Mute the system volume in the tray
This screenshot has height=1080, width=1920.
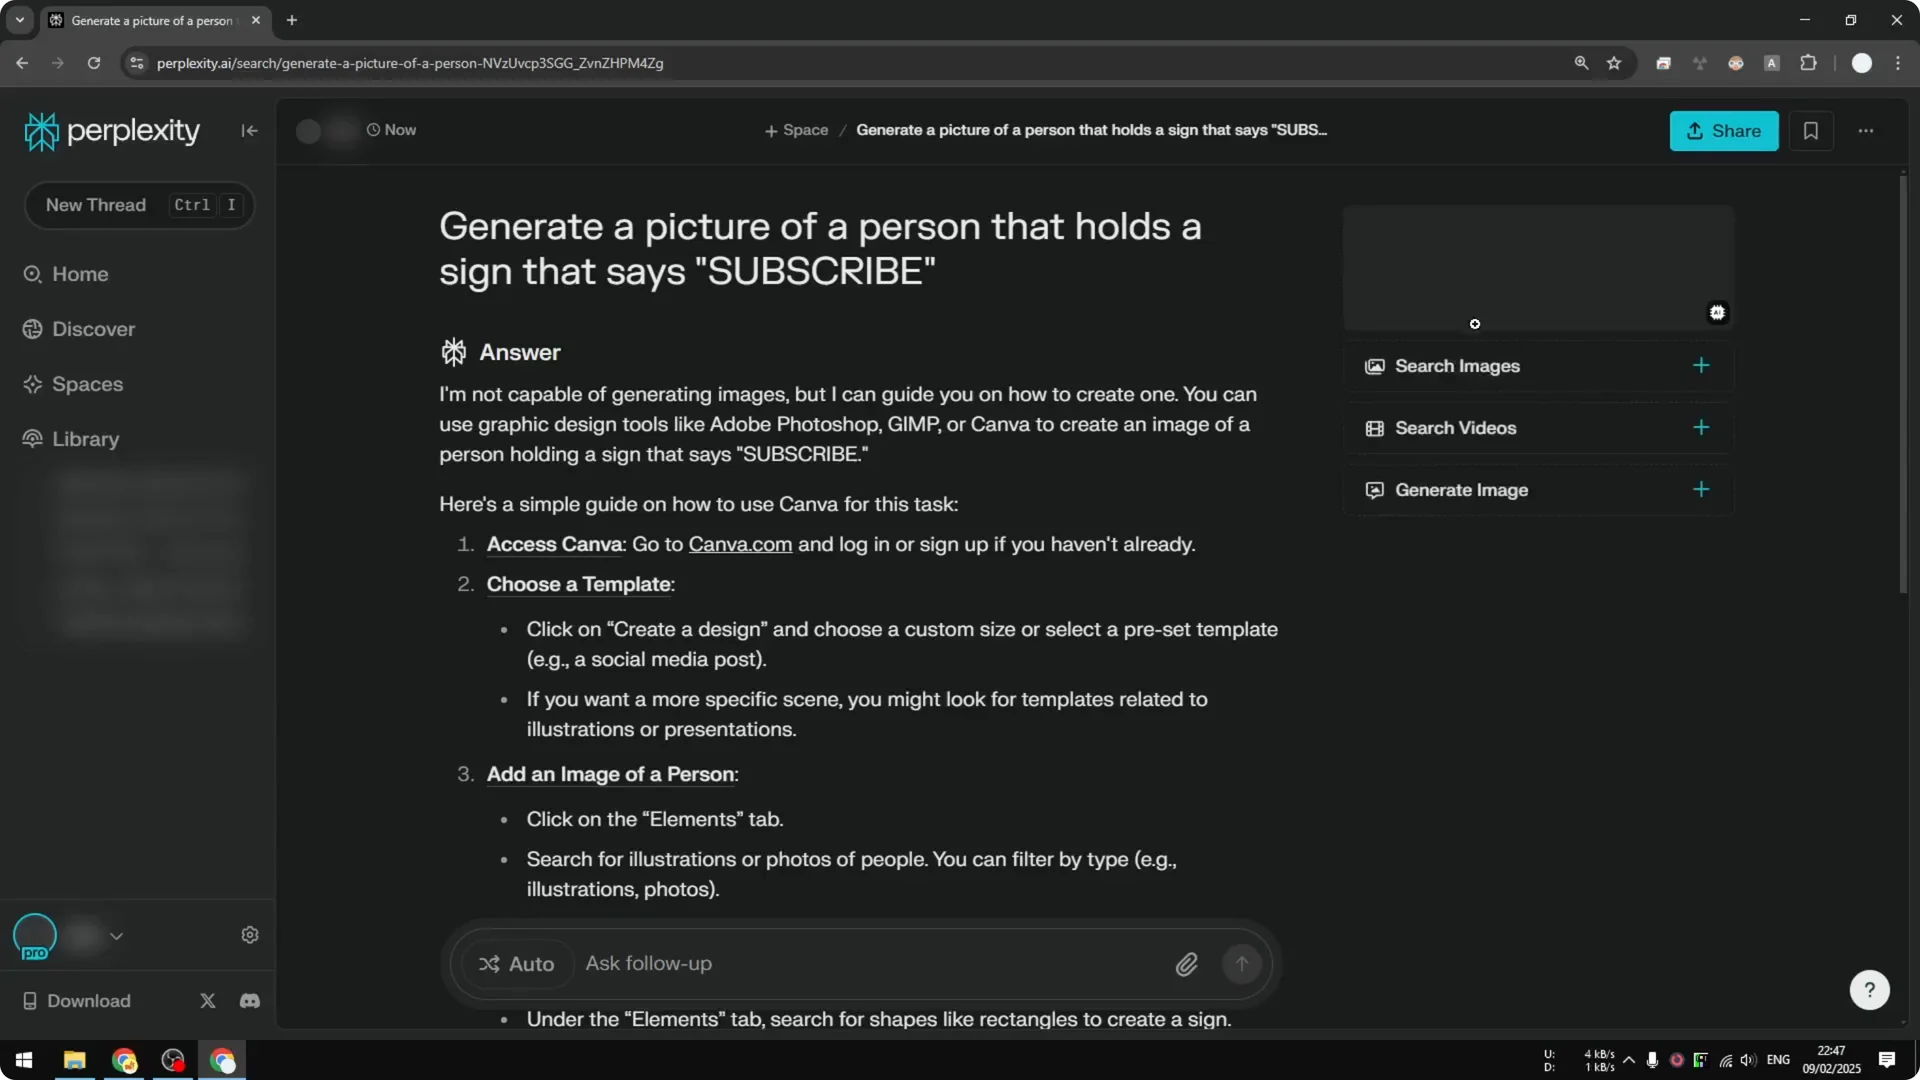(x=1746, y=1060)
